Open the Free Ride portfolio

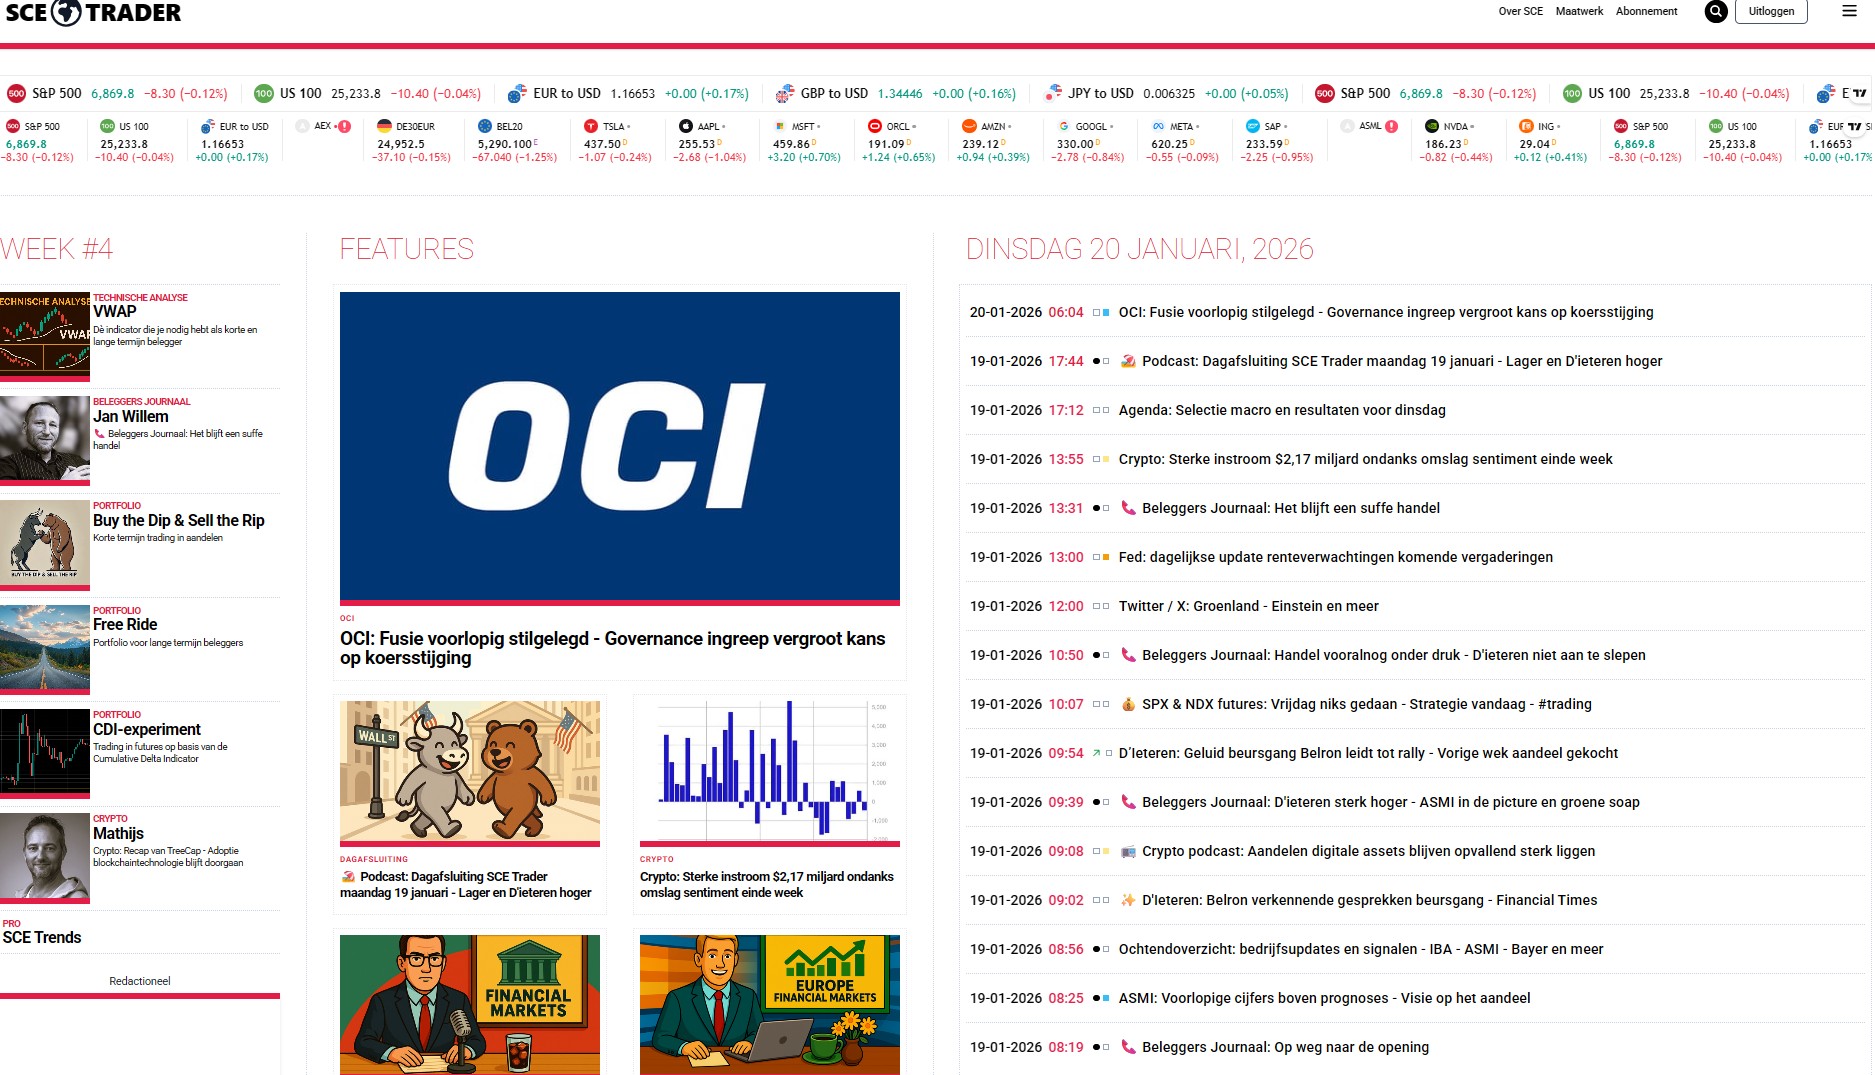[125, 625]
